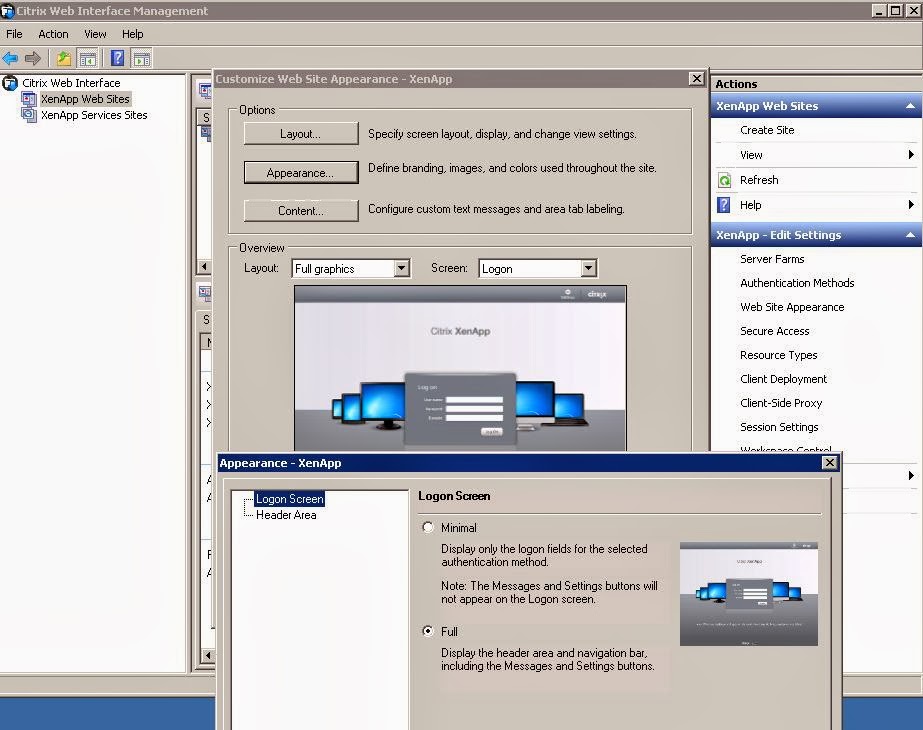Screen dimensions: 923x730
Task: Click the Back arrow toolbar icon
Action: point(10,58)
